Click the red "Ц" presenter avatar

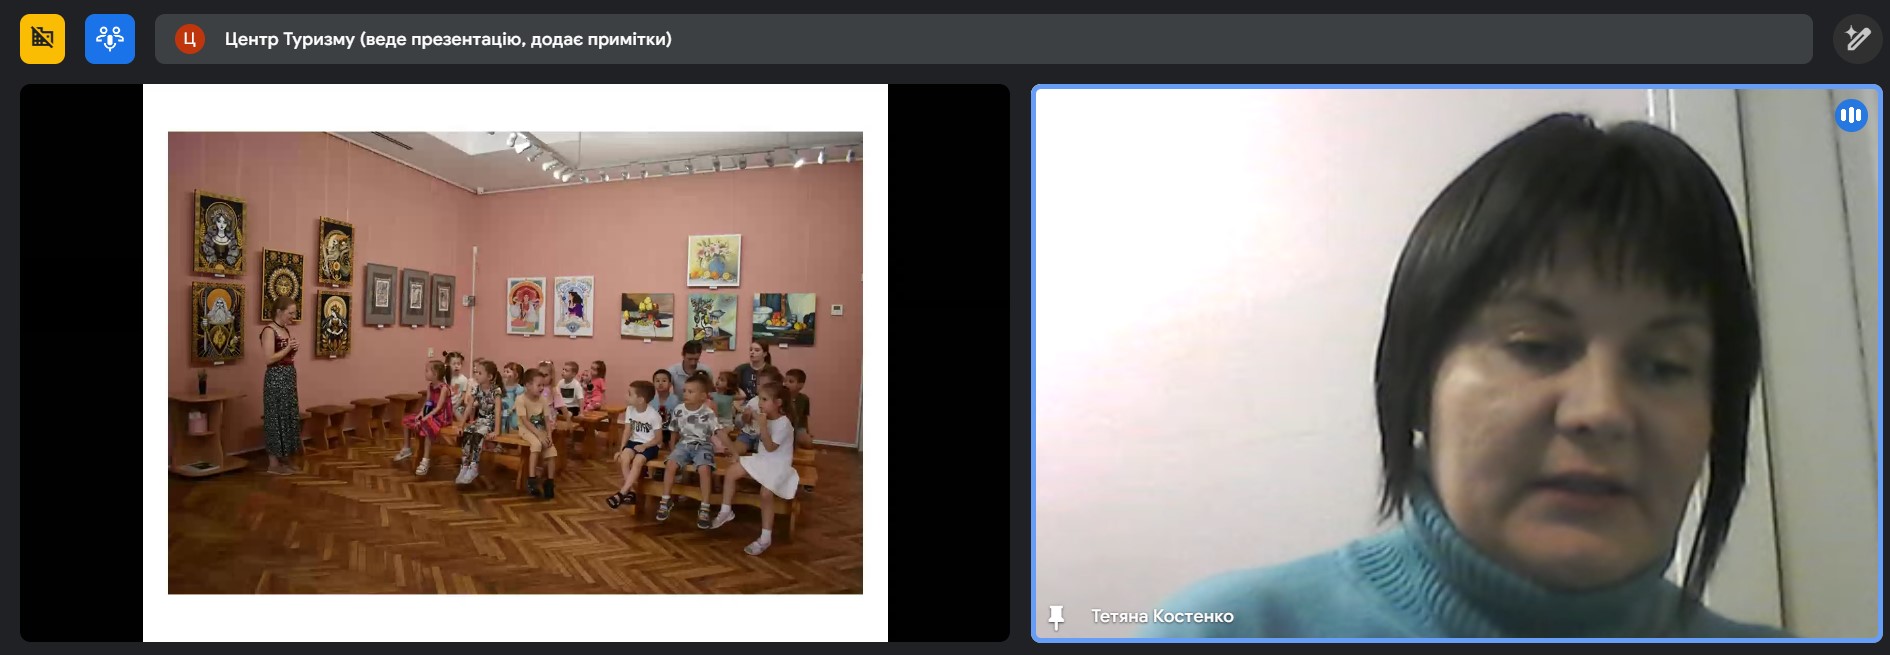click(189, 39)
